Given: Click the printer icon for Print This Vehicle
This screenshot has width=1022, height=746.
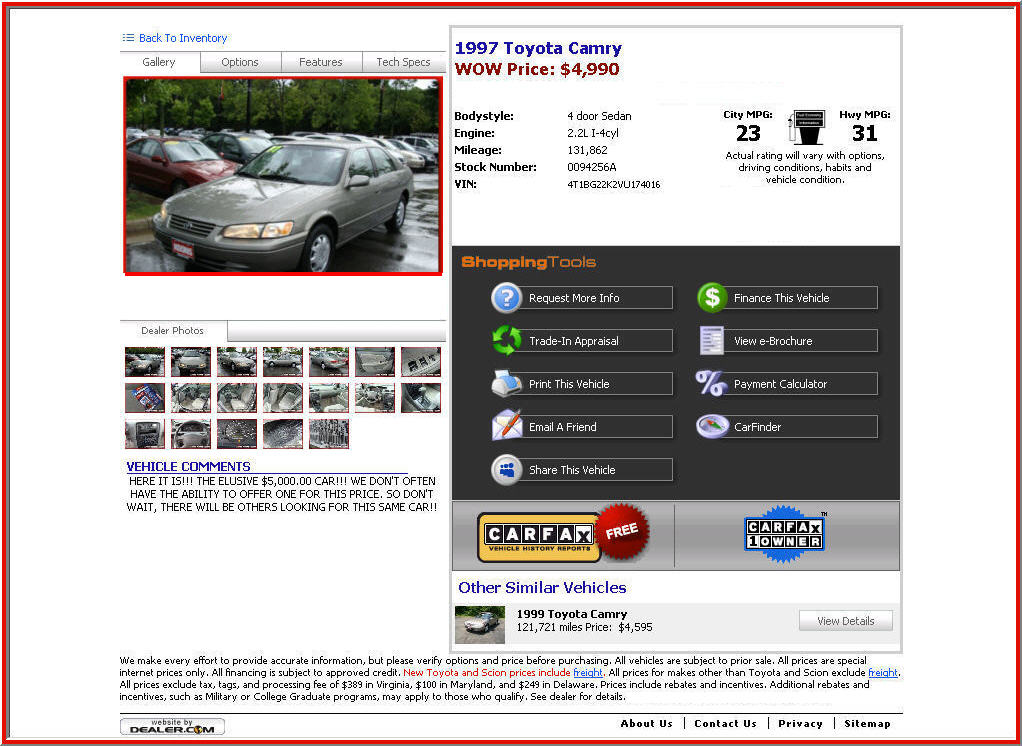Looking at the screenshot, I should click(506, 384).
